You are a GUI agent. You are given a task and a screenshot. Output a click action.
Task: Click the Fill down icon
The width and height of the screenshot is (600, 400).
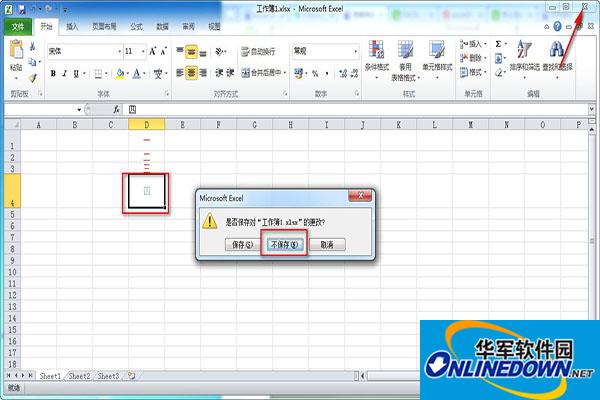point(498,59)
